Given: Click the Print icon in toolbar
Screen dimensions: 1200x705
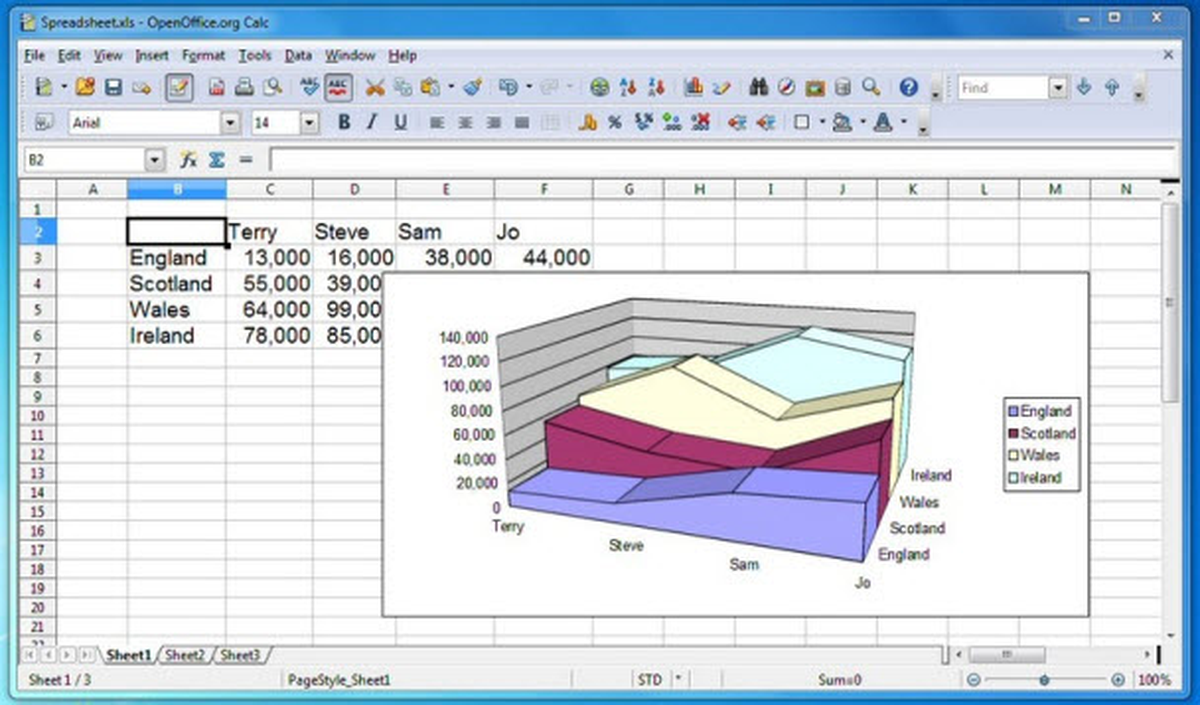Looking at the screenshot, I should point(243,88).
